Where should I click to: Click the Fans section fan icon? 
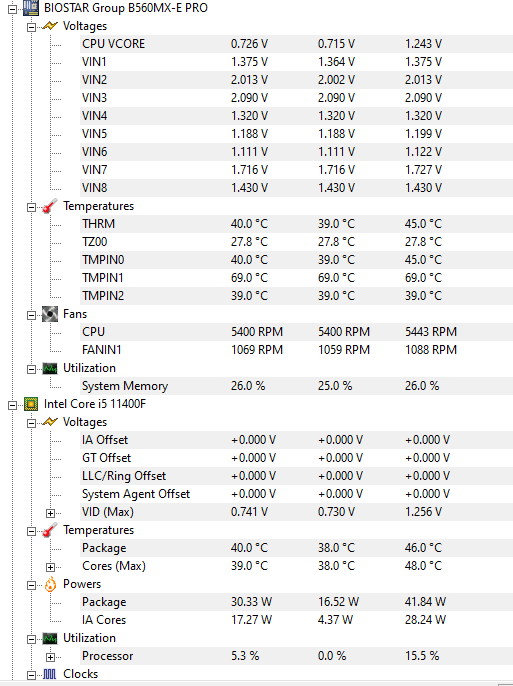[x=50, y=314]
